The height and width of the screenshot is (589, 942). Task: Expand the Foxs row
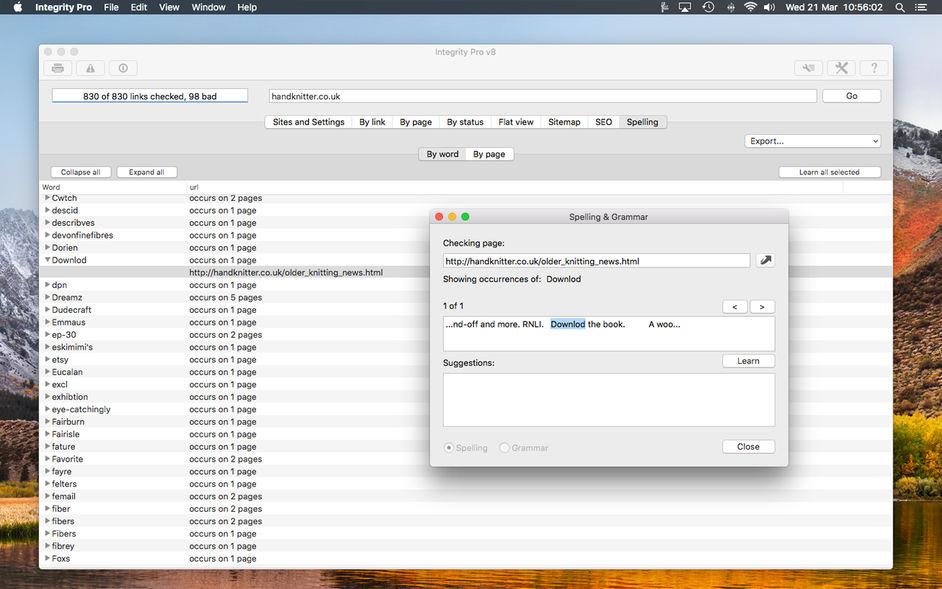pos(47,558)
